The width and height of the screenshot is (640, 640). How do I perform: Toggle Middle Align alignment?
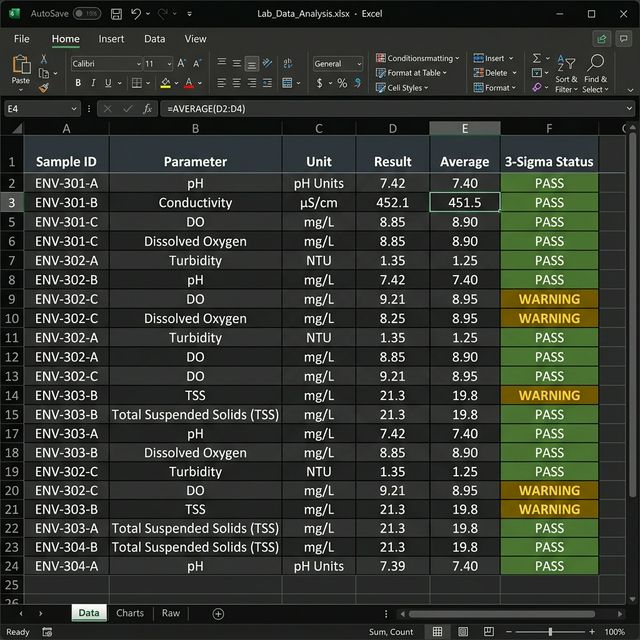click(237, 63)
